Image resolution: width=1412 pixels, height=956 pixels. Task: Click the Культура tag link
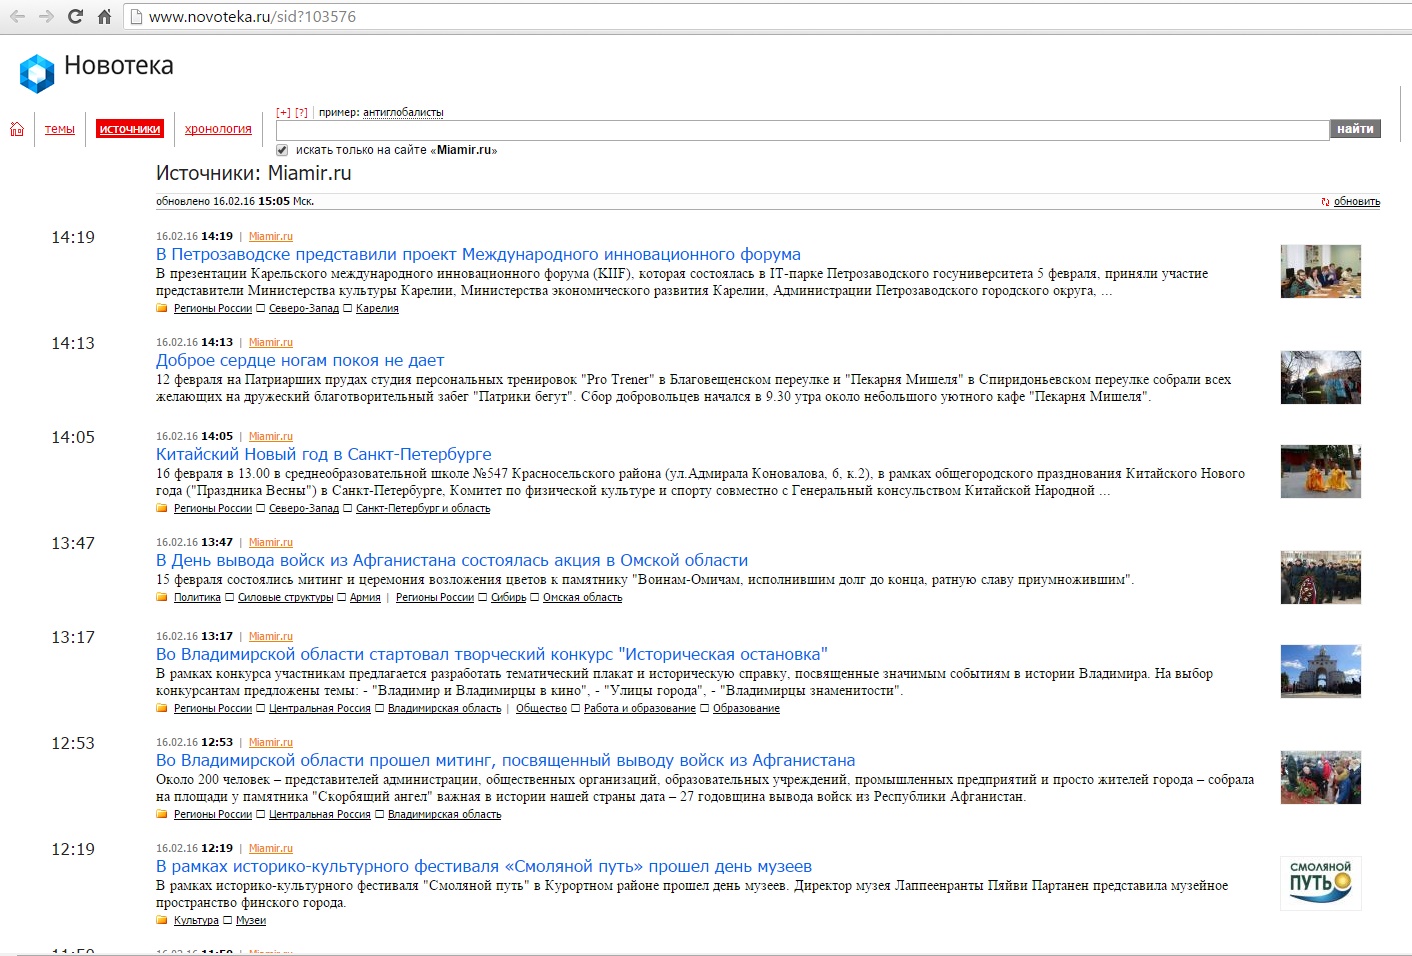[x=196, y=920]
